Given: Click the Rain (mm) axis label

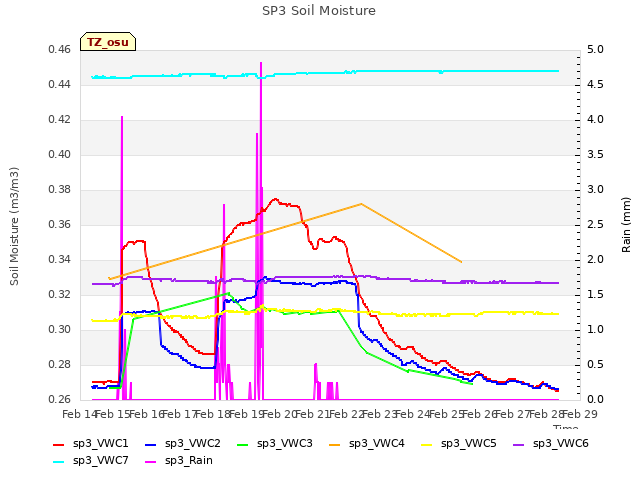Looking at the screenshot, I should pyautogui.click(x=626, y=225).
